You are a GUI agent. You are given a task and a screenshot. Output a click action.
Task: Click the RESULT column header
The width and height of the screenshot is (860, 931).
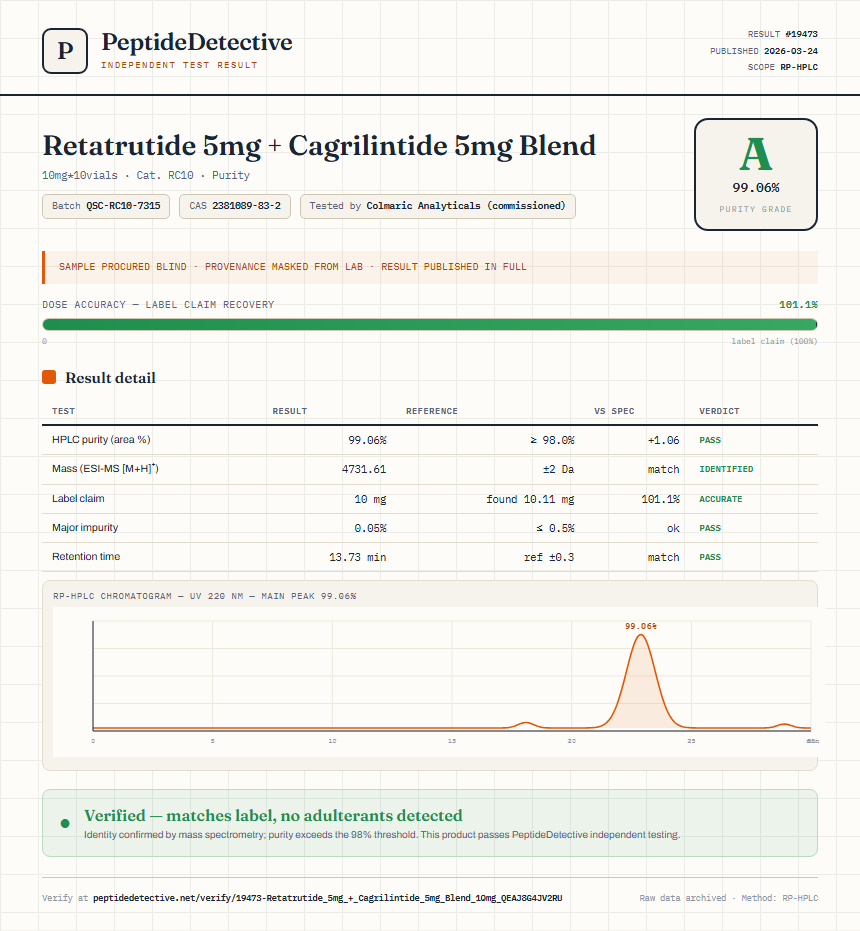click(289, 411)
